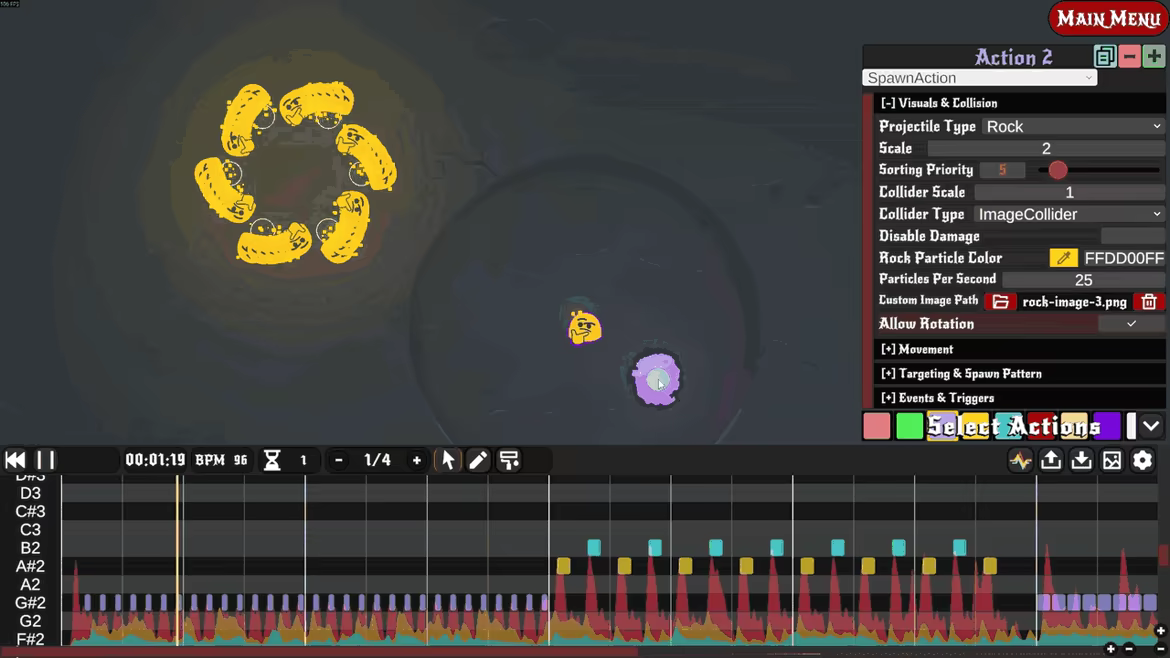The height and width of the screenshot is (658, 1170).
Task: Zoom out timeline with bottom minus icon
Action: coord(1129,649)
